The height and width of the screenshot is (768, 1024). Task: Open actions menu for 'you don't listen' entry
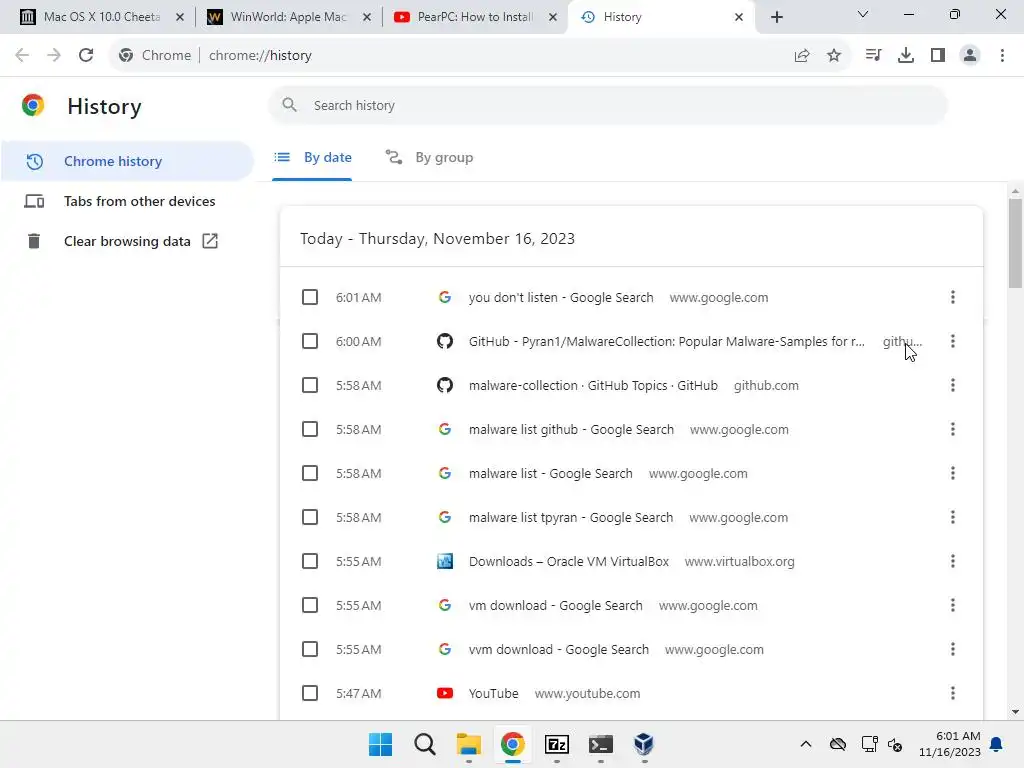point(953,297)
